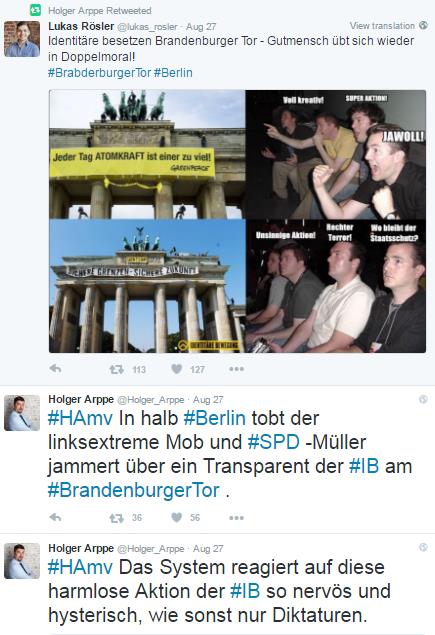435x635 pixels.
Task: Retweet the Lukas Rösler tweet
Action: pos(117,369)
